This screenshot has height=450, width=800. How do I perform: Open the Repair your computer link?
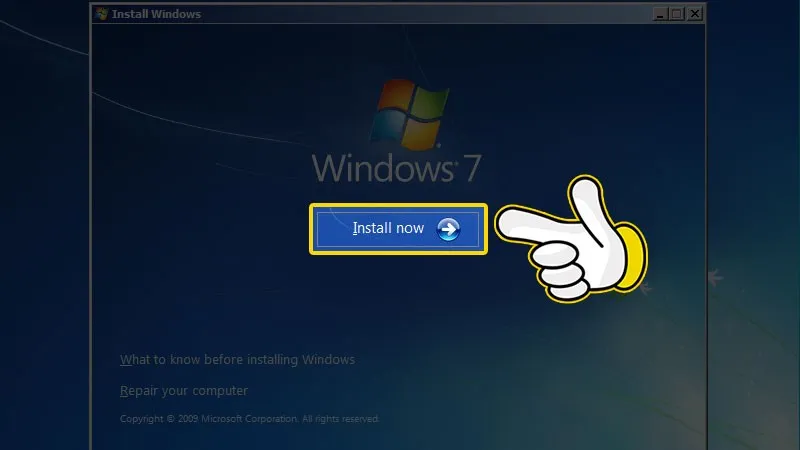(184, 391)
